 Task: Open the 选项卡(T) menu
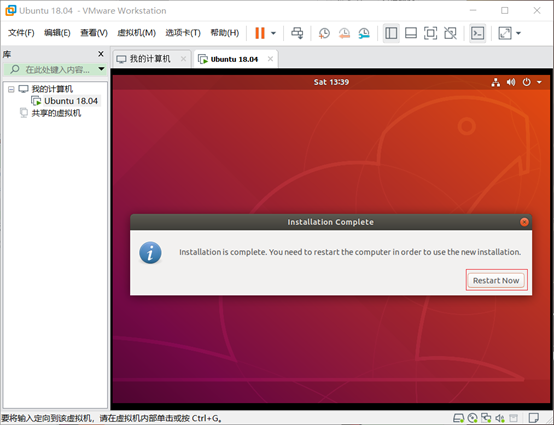point(183,33)
